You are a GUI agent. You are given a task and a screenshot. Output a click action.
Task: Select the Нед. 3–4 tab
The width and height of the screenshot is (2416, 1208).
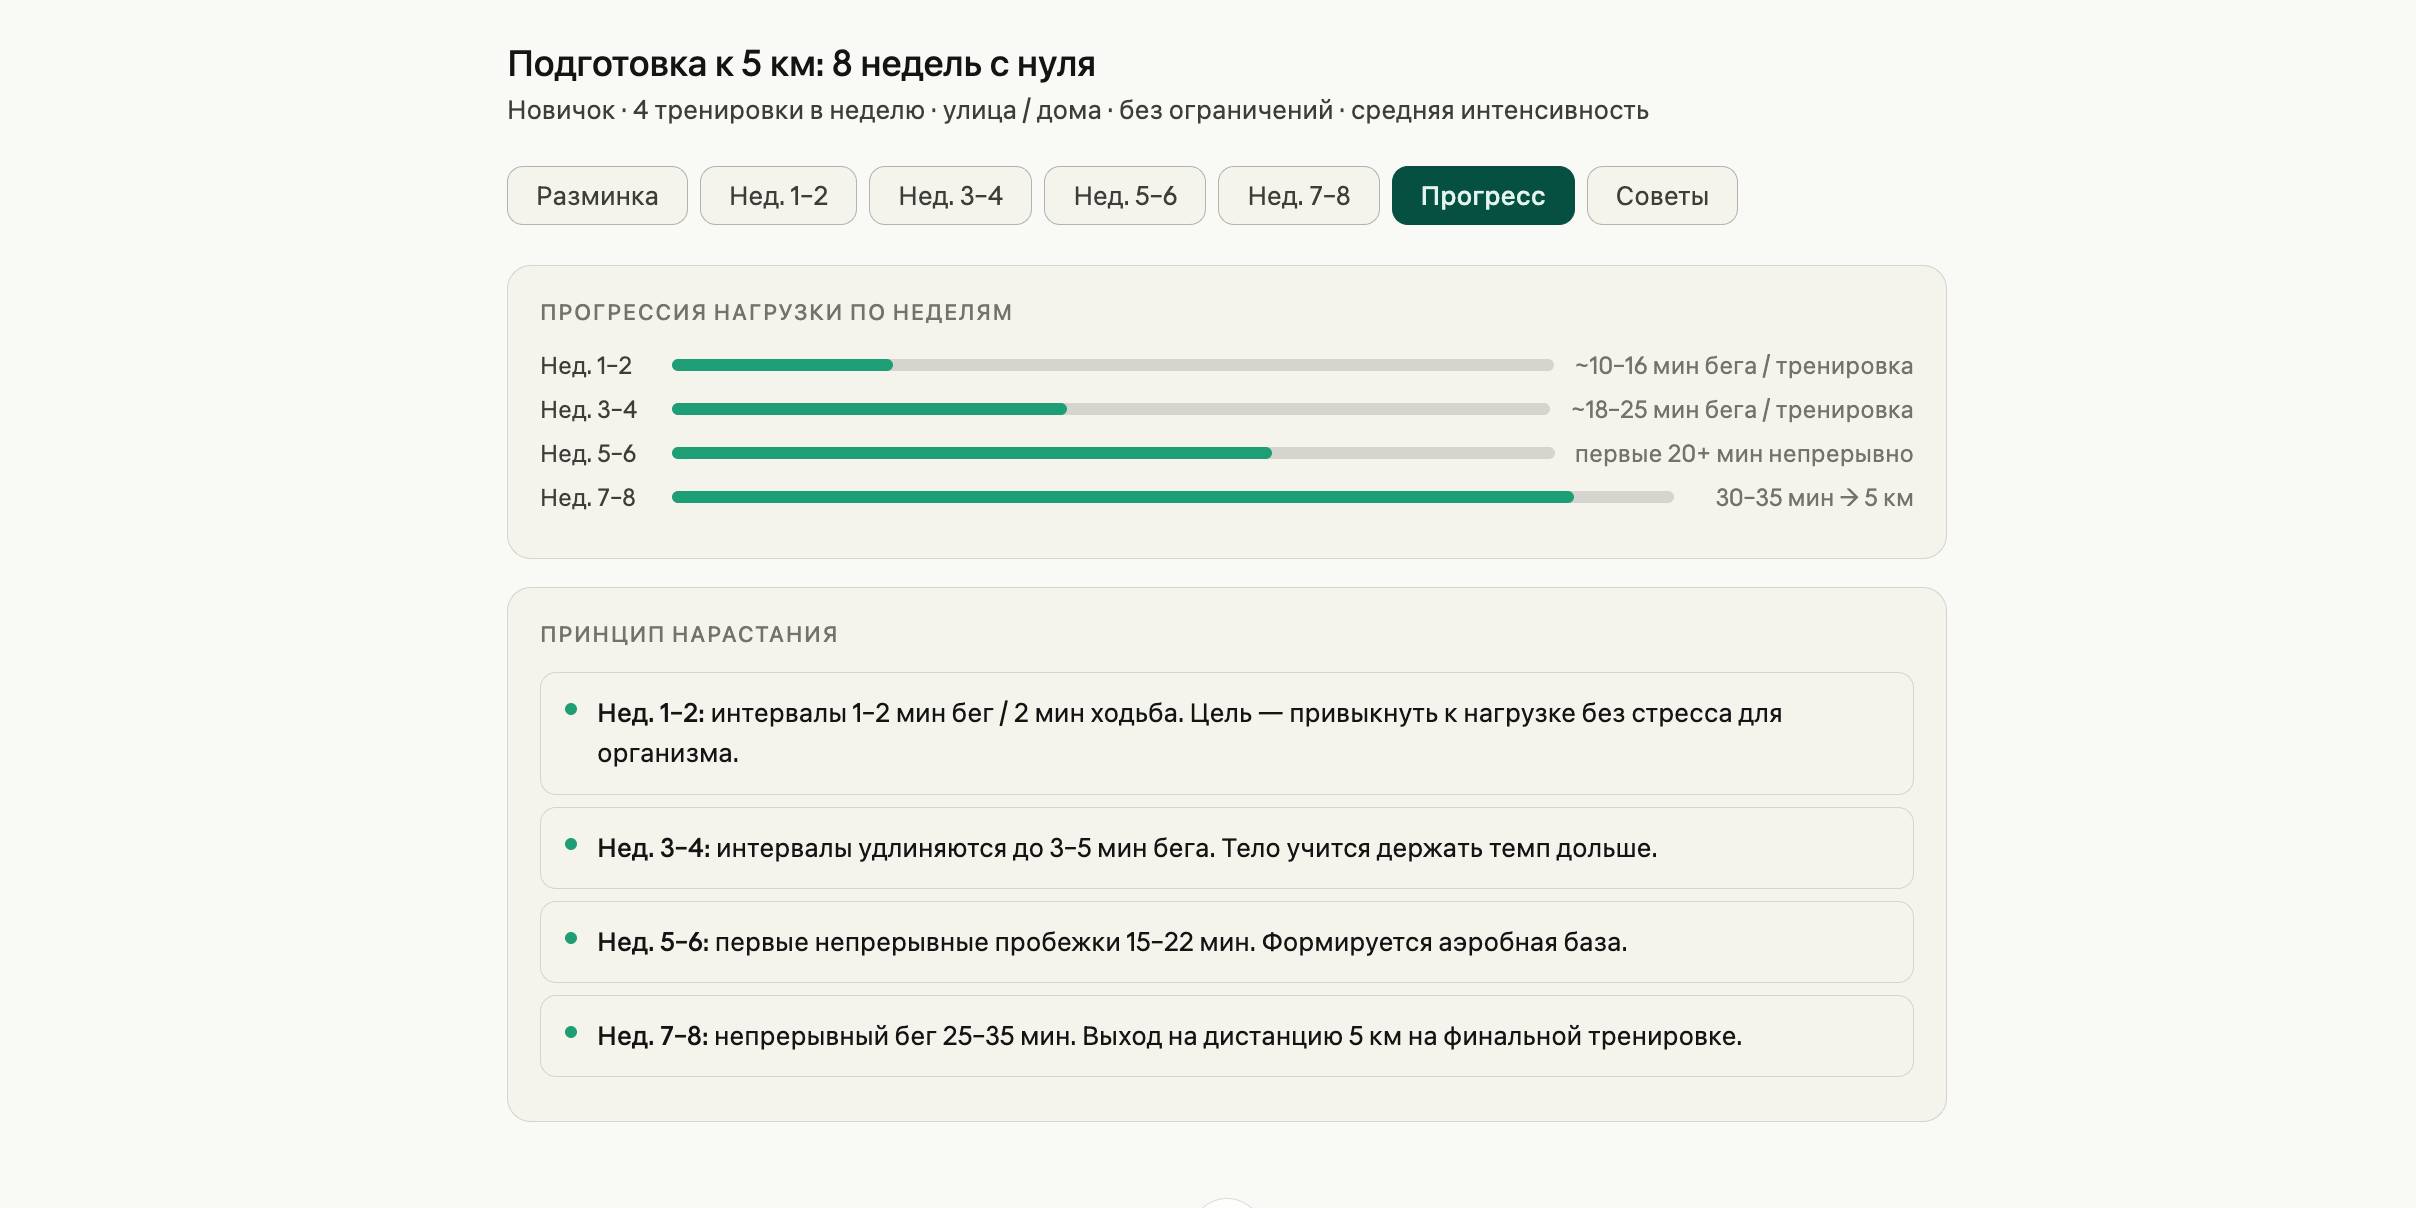(x=950, y=196)
